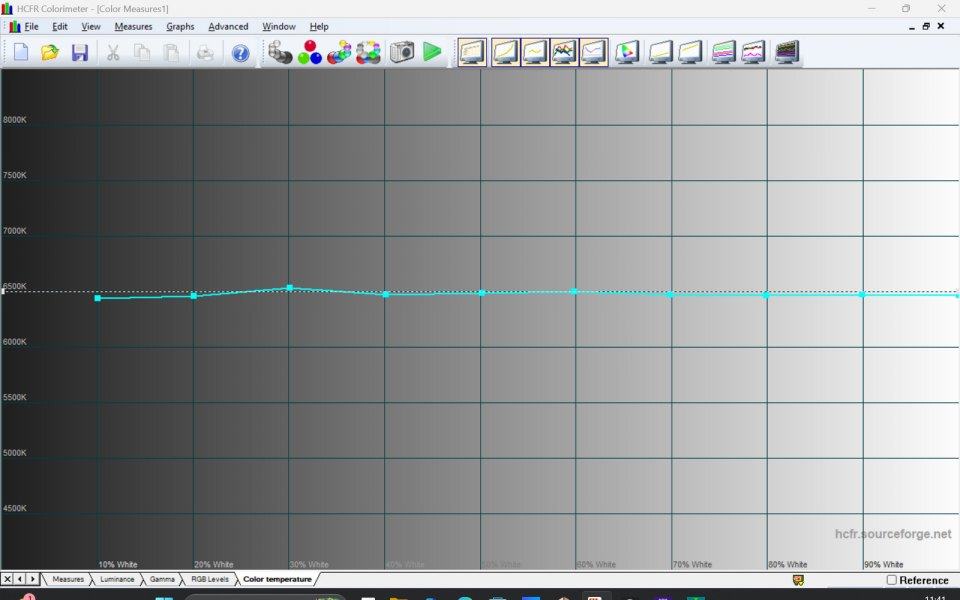Image resolution: width=960 pixels, height=600 pixels.
Task: Toggle the RGB Levels graph view icon
Action: 564,52
